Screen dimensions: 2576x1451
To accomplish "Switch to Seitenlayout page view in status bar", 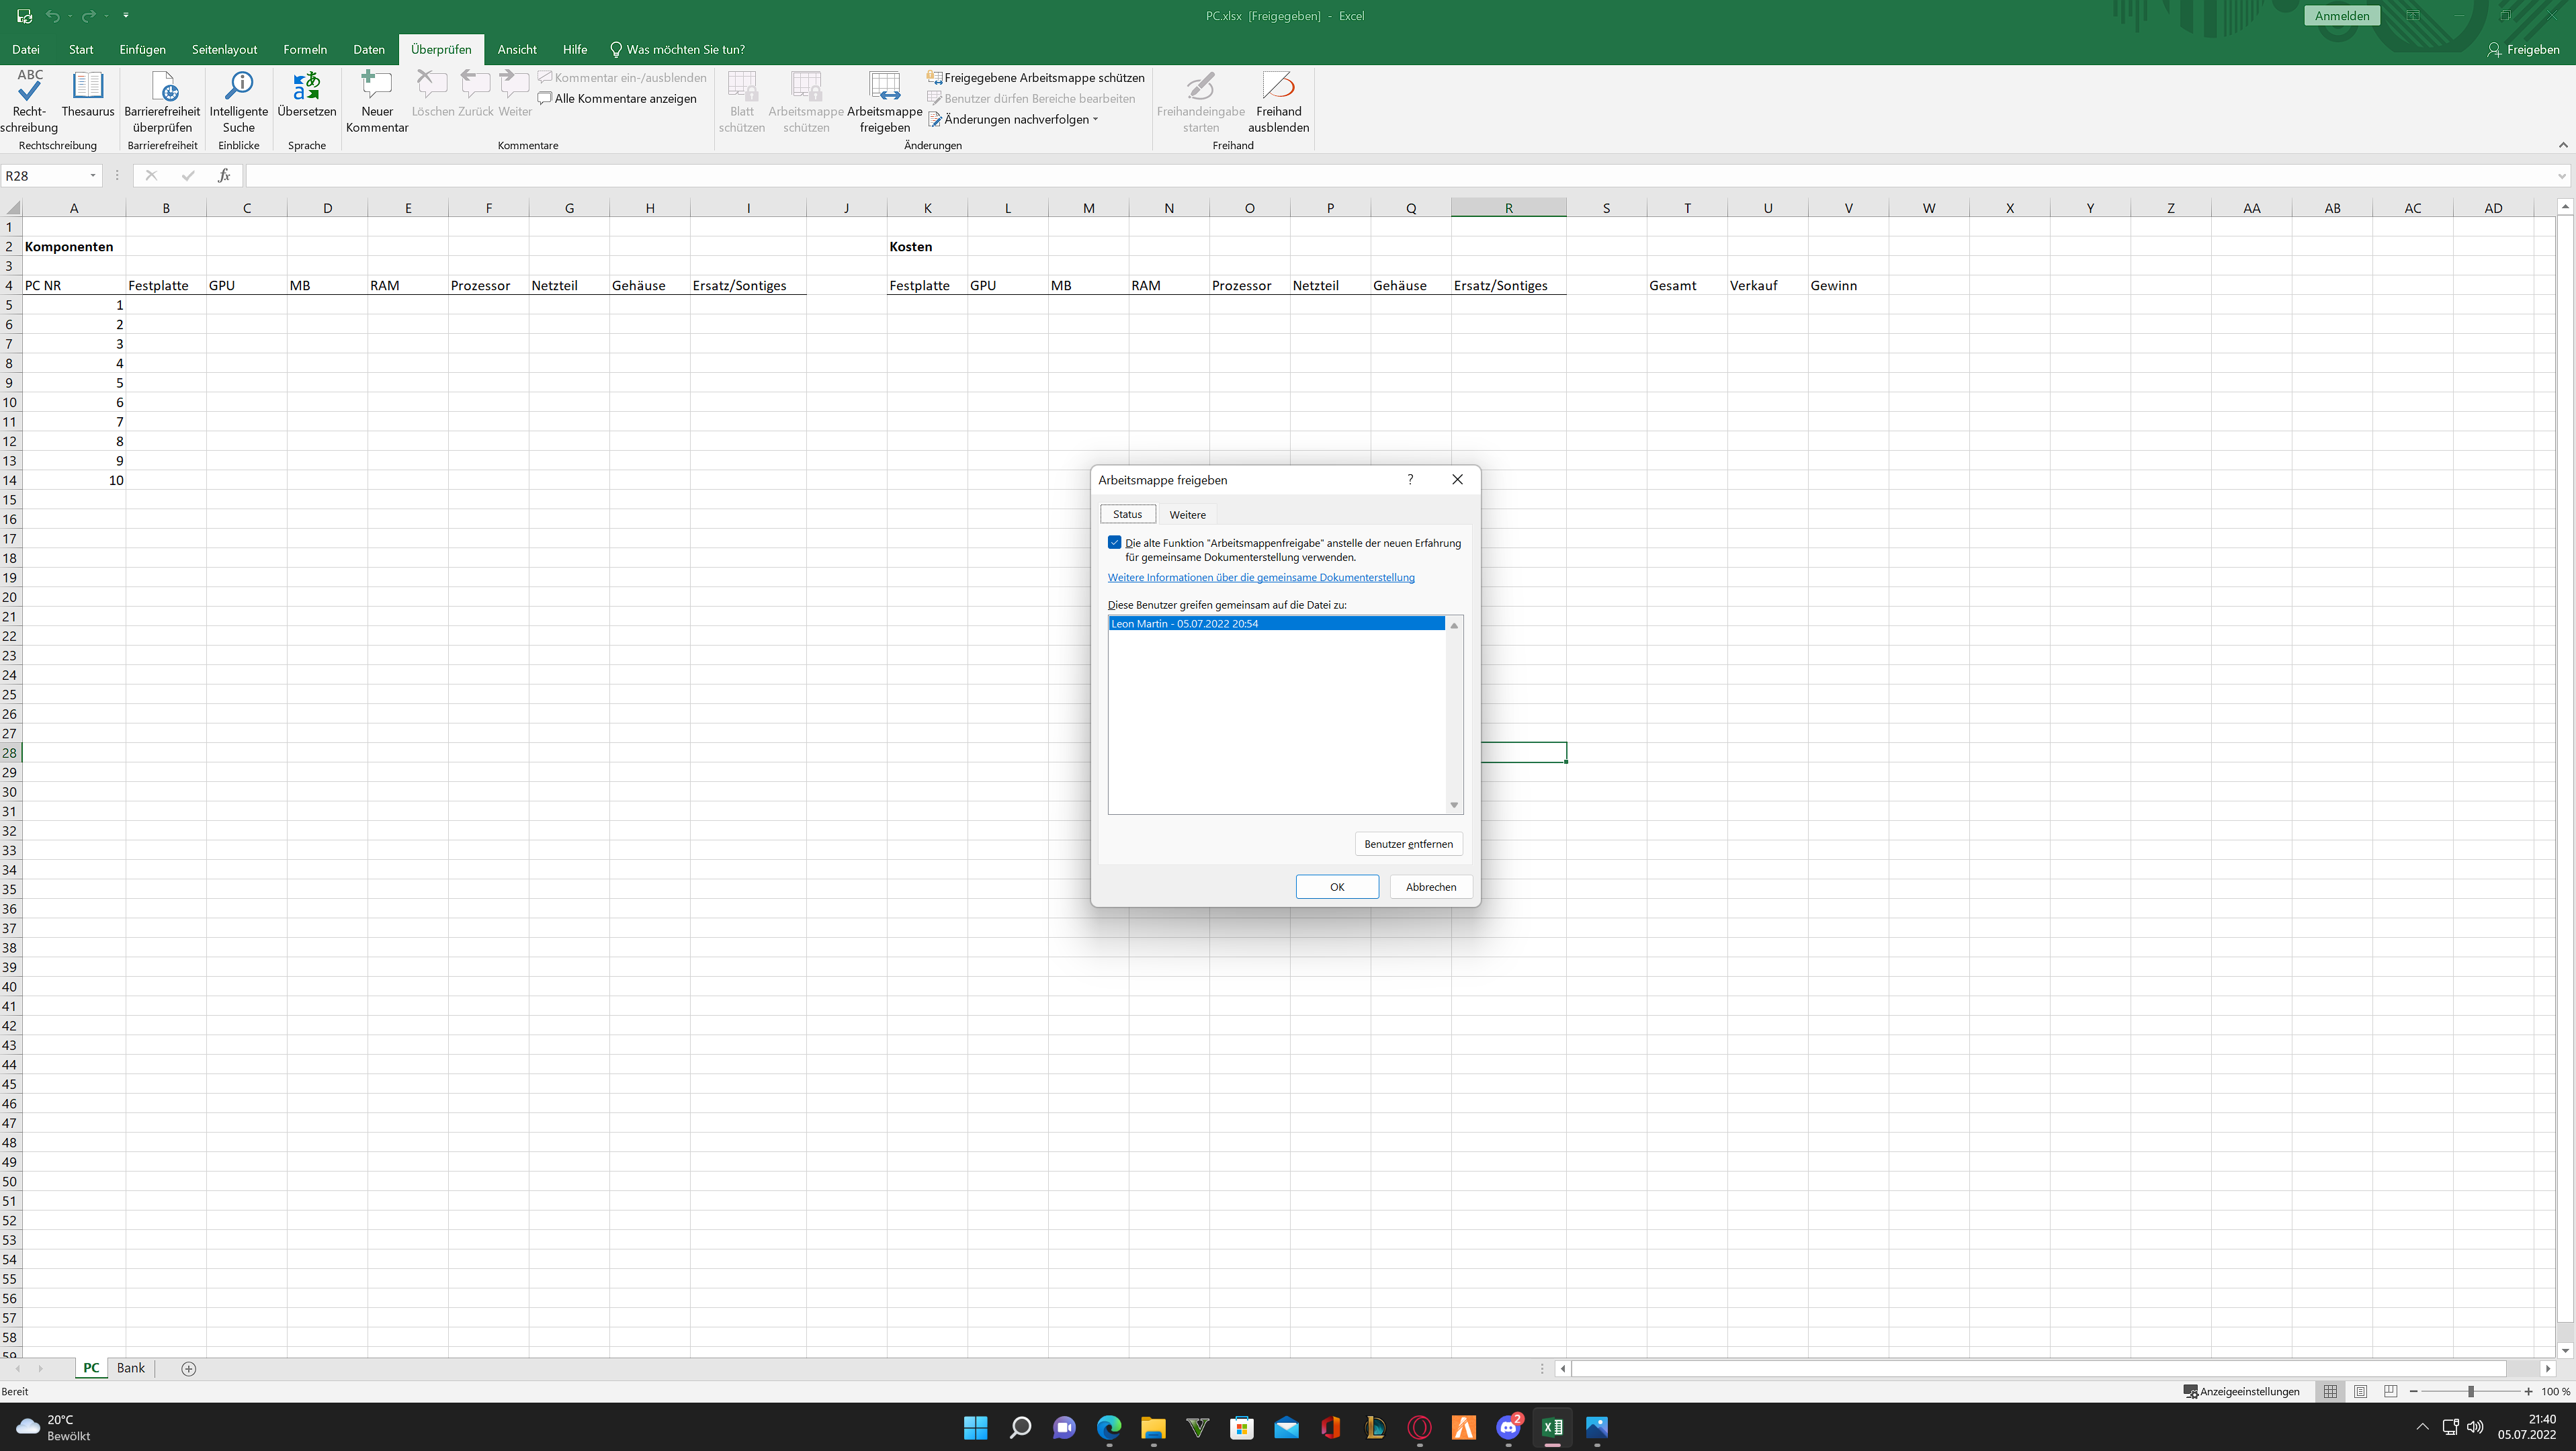I will (2360, 1391).
